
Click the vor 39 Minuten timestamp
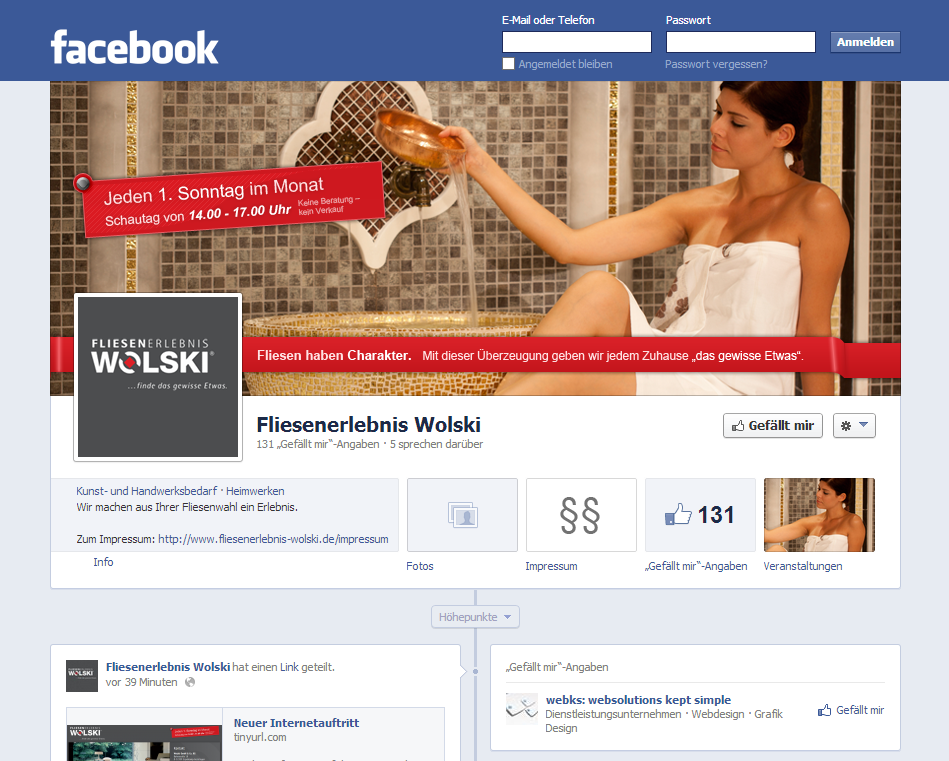coord(142,682)
